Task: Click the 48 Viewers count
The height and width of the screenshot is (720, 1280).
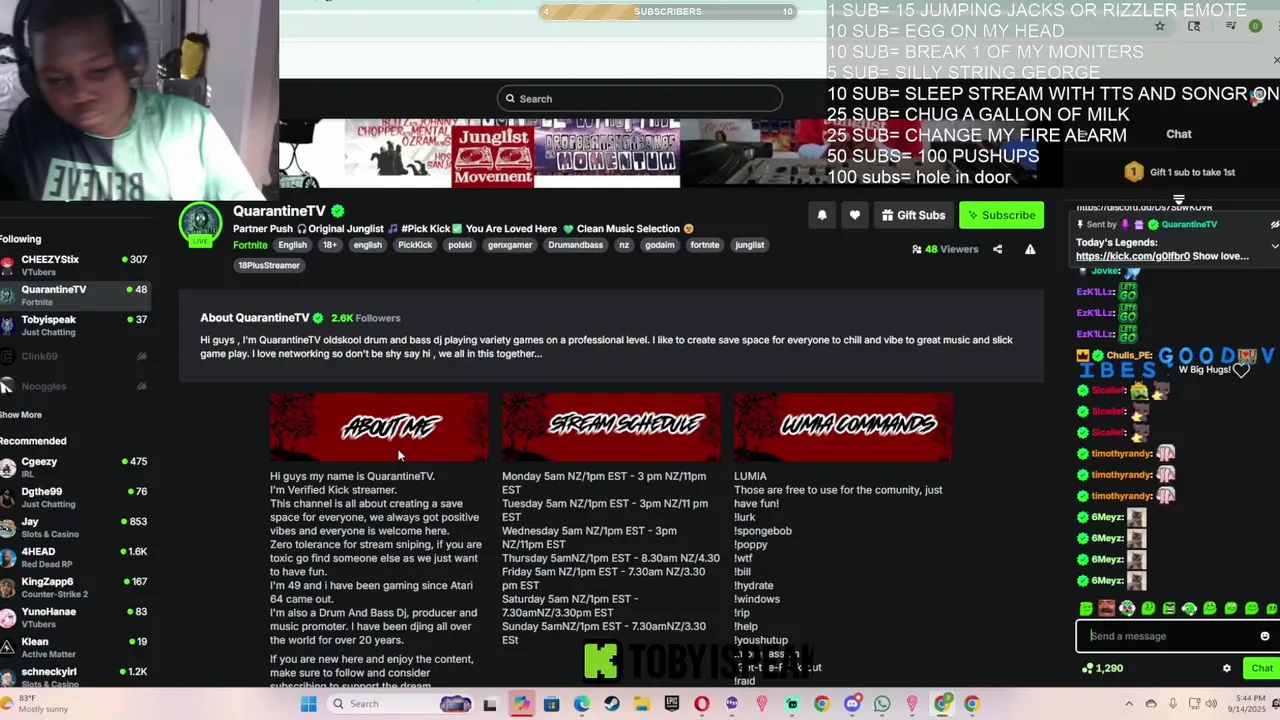Action: tap(945, 249)
